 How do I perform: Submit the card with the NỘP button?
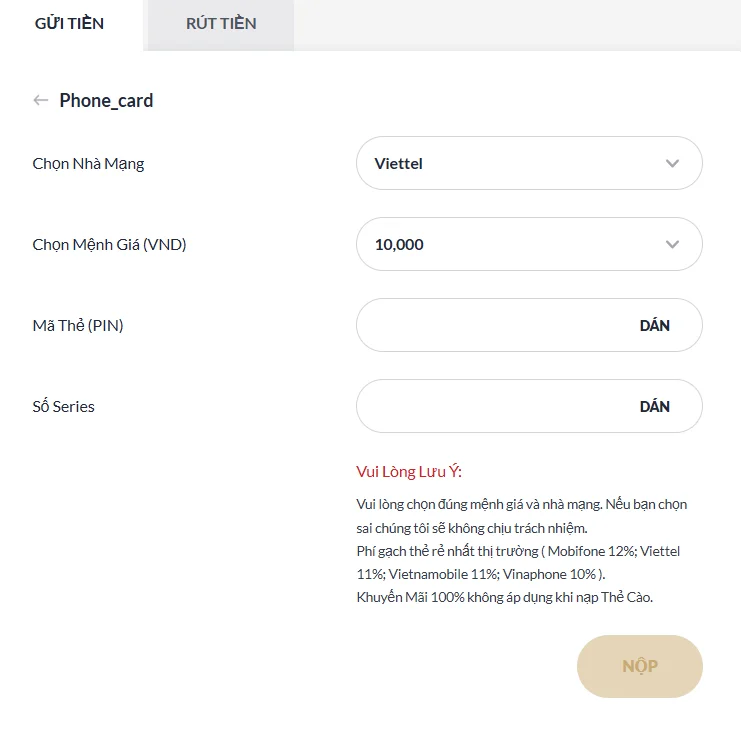click(640, 666)
